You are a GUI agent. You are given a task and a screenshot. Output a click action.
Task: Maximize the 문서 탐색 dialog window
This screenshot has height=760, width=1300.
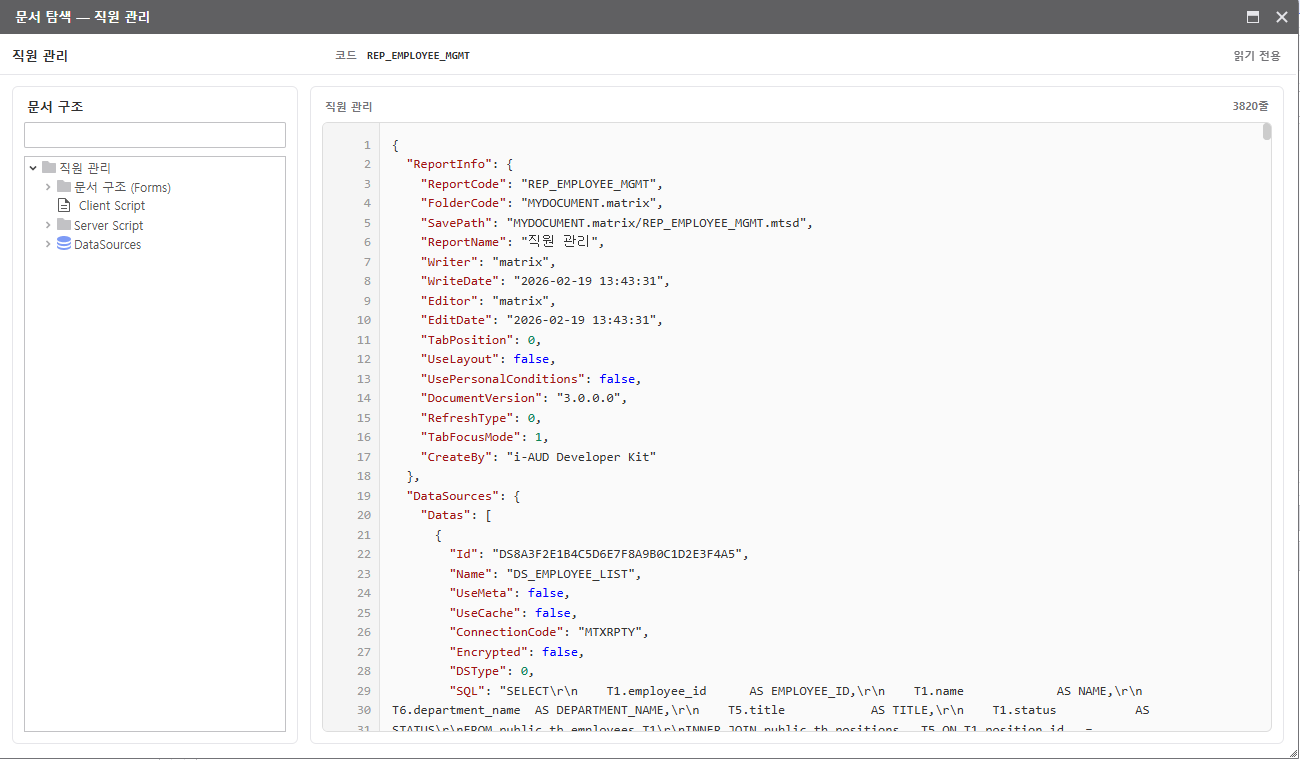click(1253, 17)
